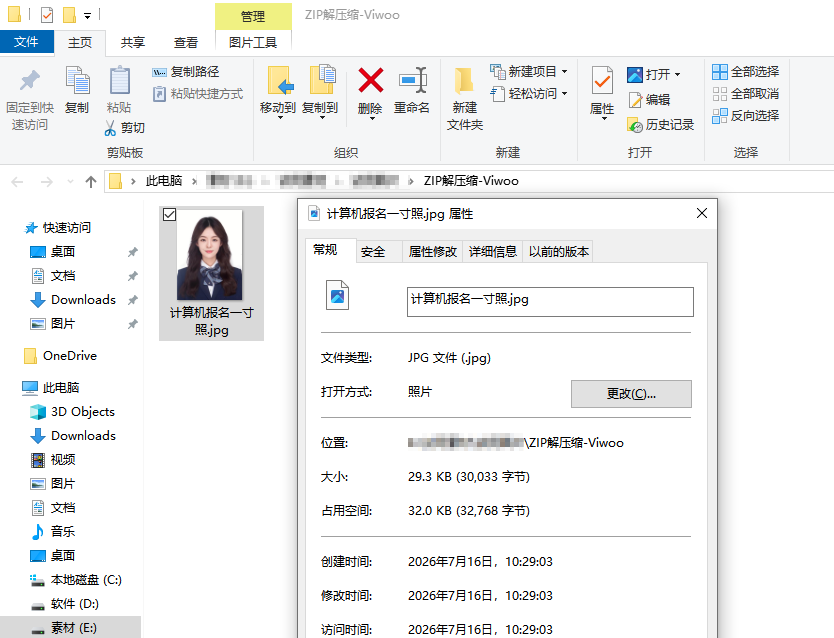
Task: Click Invert selection
Action: [x=746, y=116]
